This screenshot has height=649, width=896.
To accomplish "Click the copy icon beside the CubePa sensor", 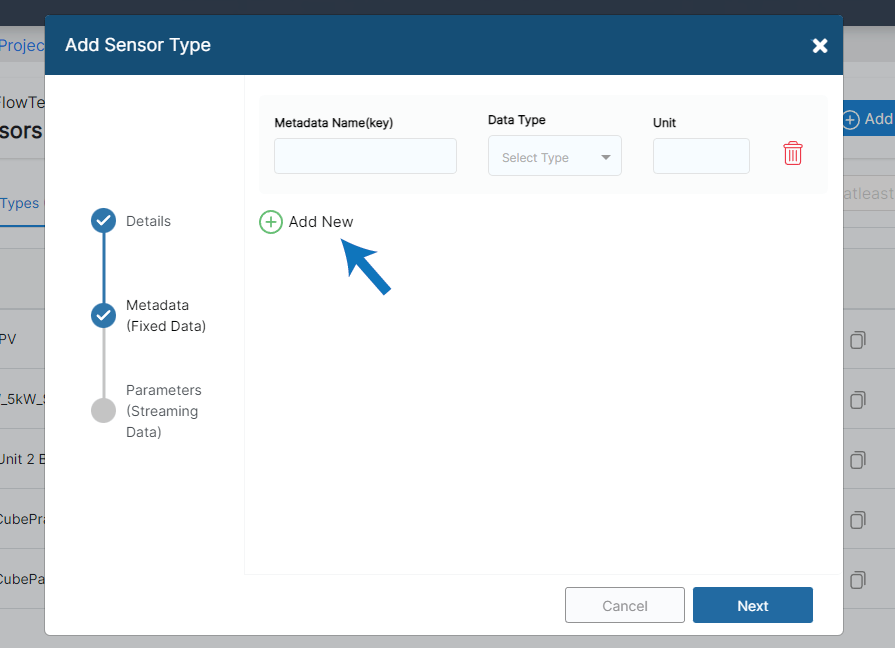I will [857, 579].
